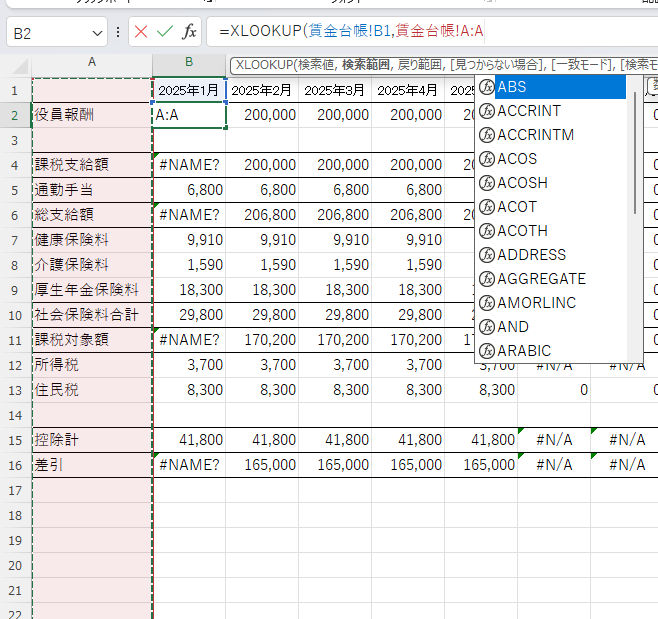Click cell C6 showing 206,800
The height and width of the screenshot is (619, 658).
(262, 215)
